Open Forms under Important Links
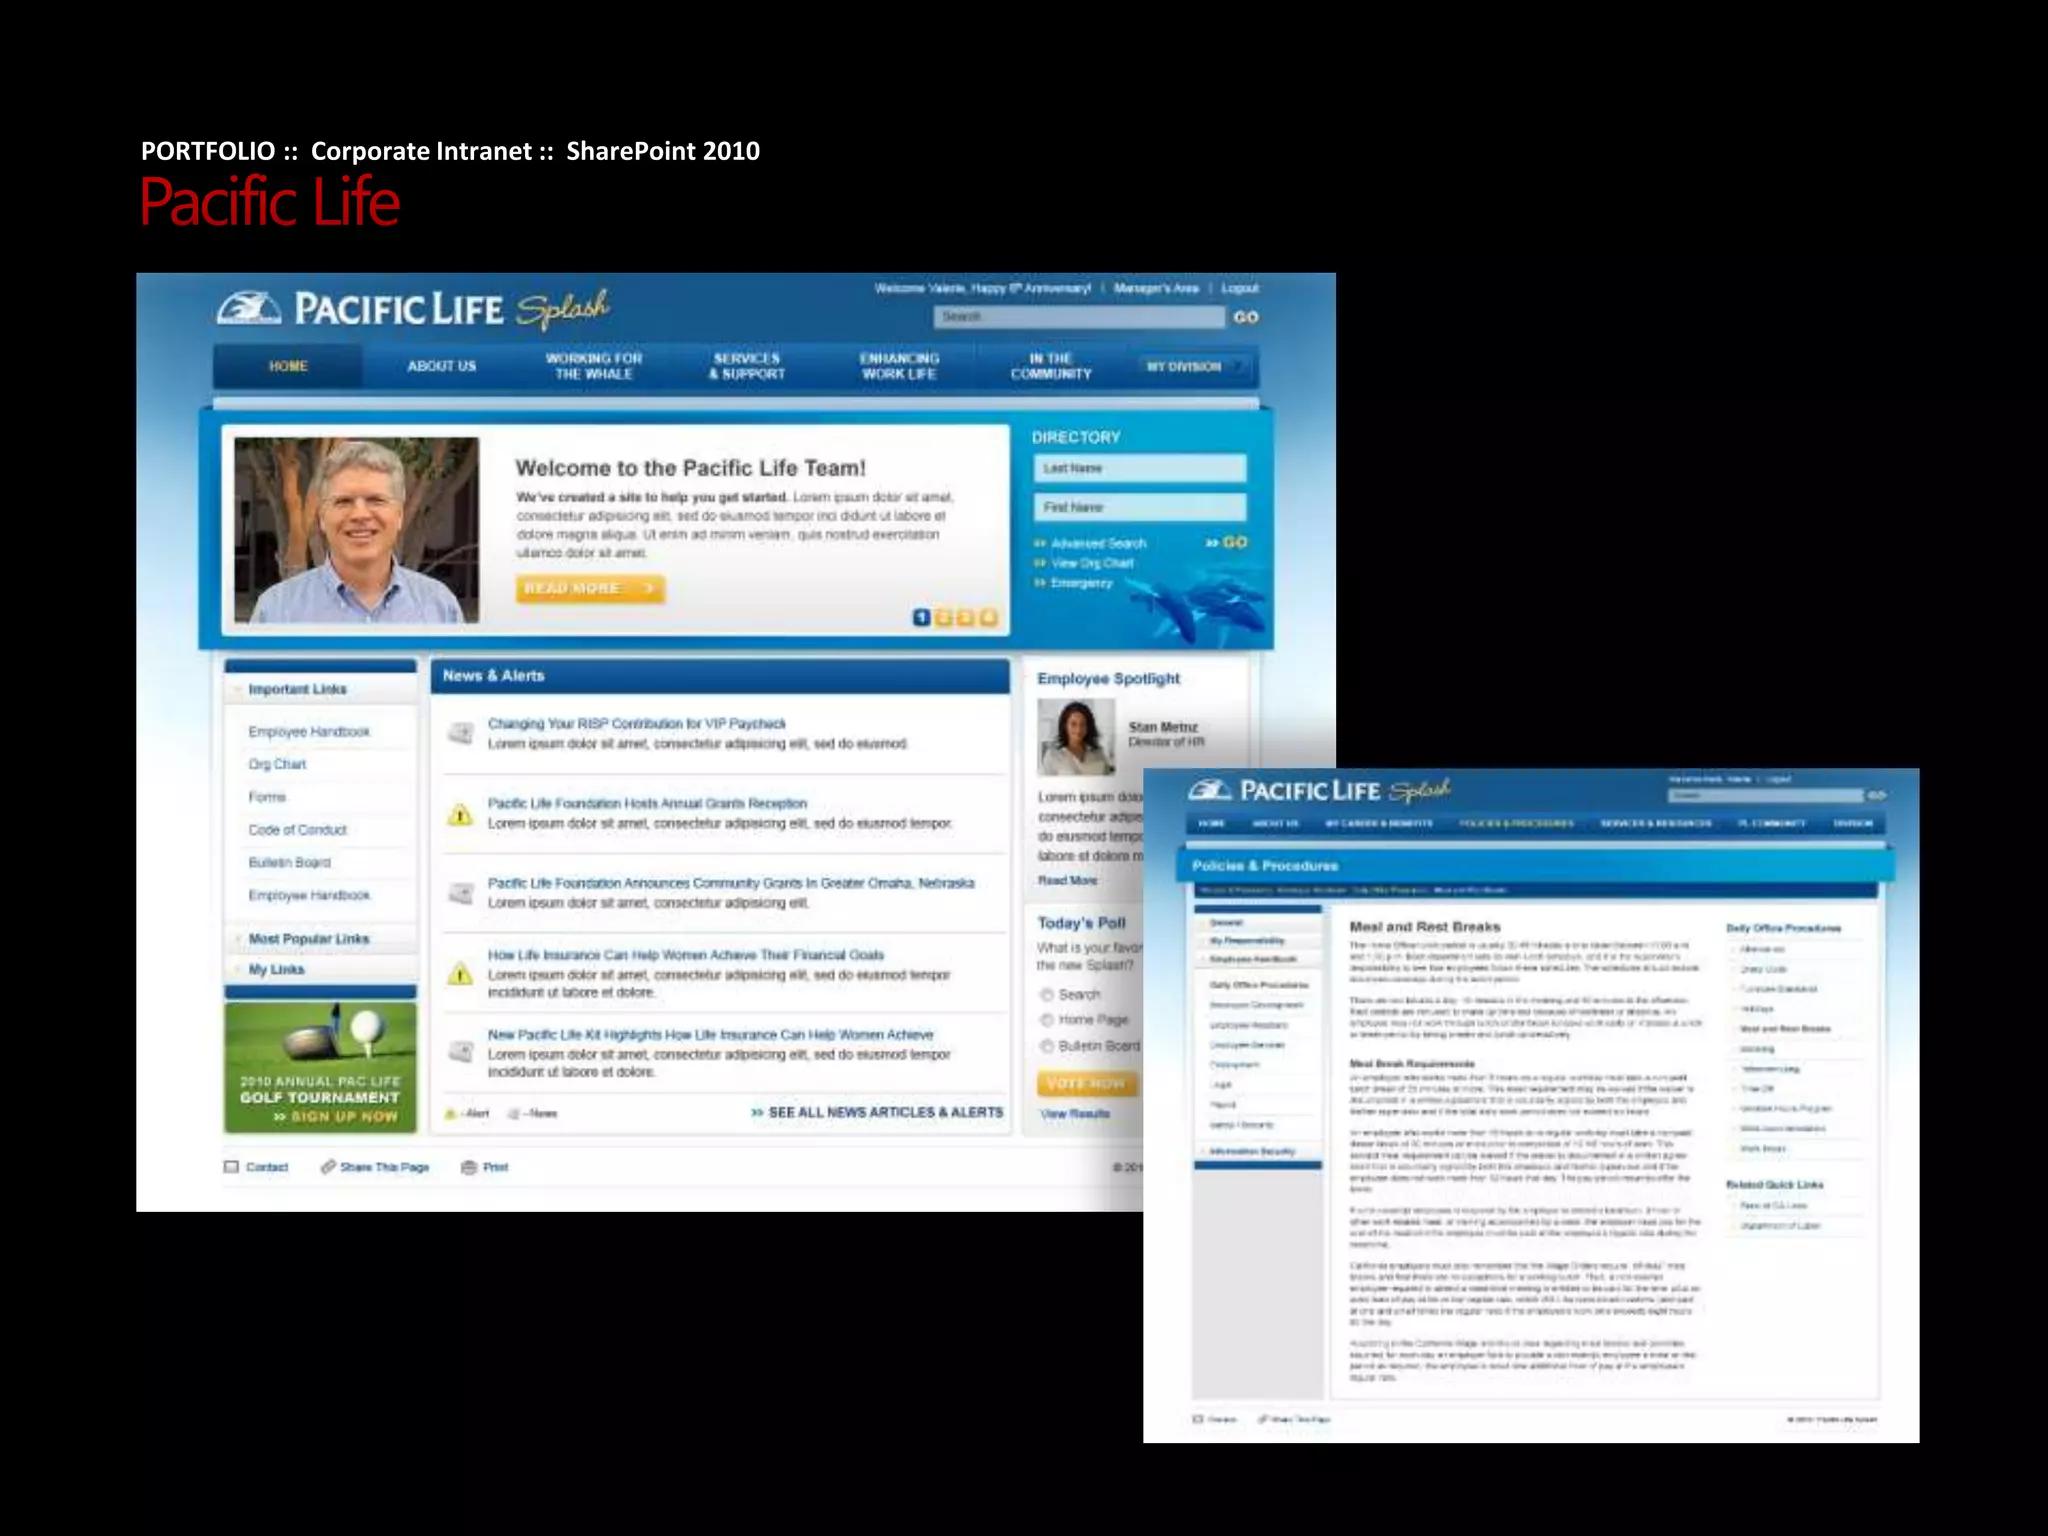 click(x=267, y=797)
